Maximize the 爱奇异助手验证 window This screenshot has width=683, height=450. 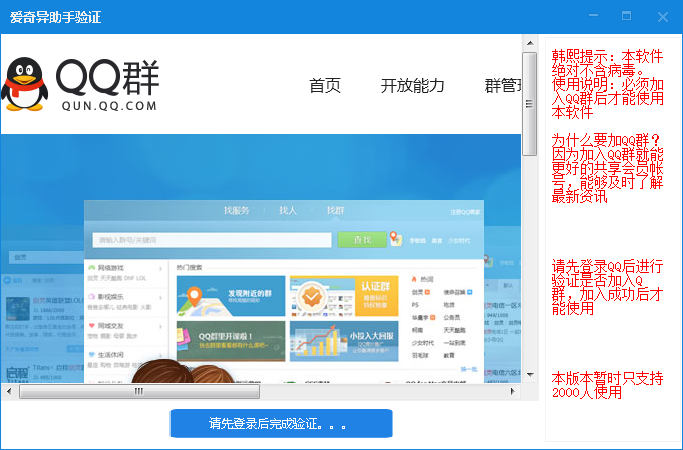(x=626, y=16)
